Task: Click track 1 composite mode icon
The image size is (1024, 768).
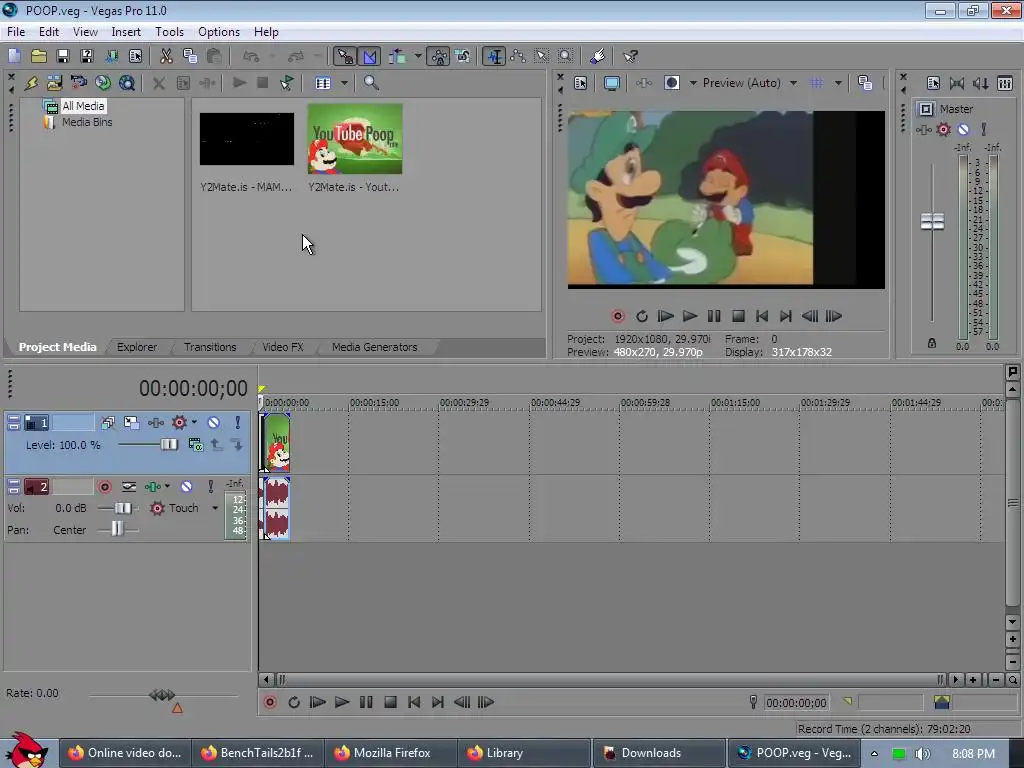Action: [195, 445]
